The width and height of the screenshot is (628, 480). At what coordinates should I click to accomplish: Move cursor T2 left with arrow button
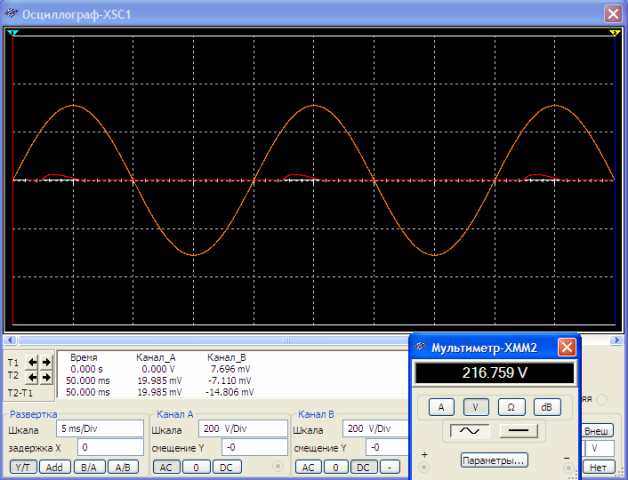point(32,377)
